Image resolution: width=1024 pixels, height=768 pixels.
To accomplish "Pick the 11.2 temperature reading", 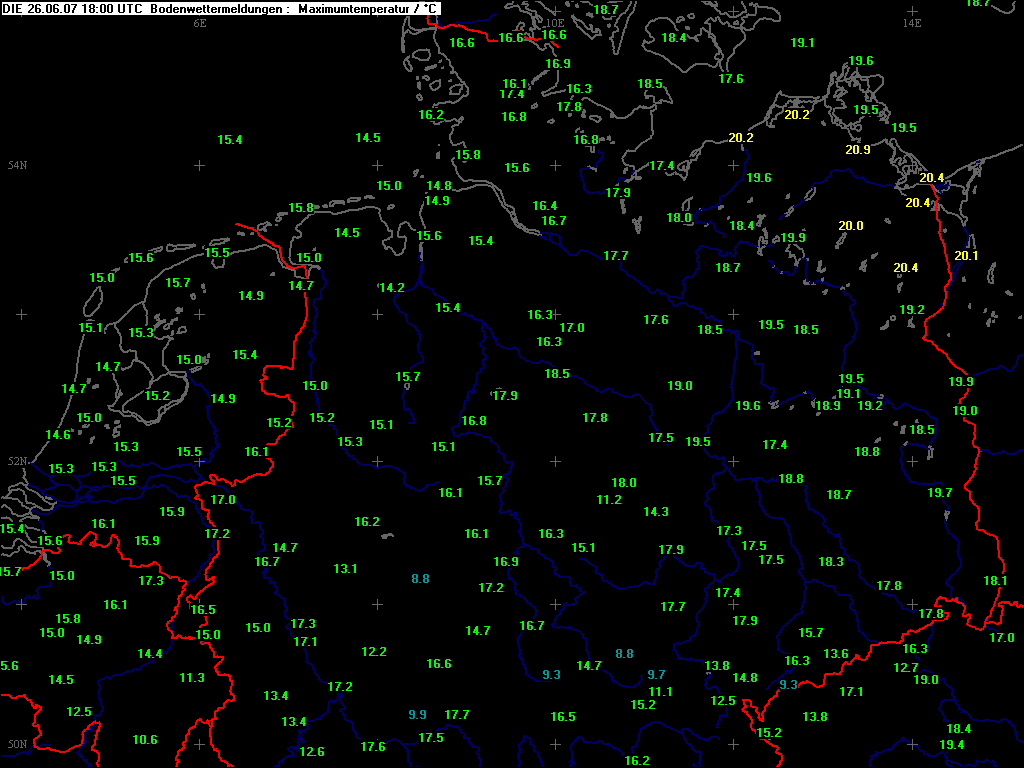I will pyautogui.click(x=609, y=500).
